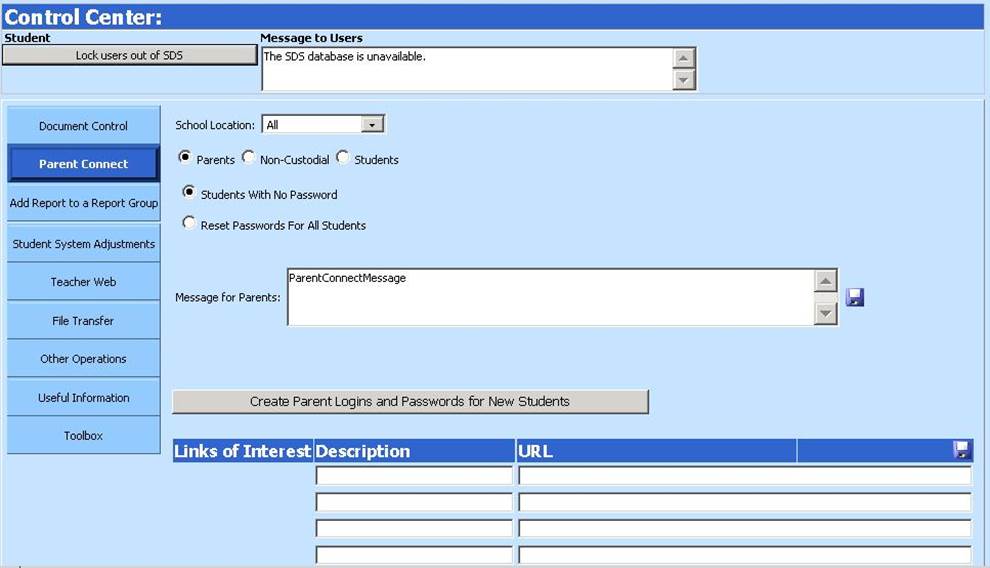Open the School Location dropdown
The width and height of the screenshot is (990, 568).
coord(373,125)
